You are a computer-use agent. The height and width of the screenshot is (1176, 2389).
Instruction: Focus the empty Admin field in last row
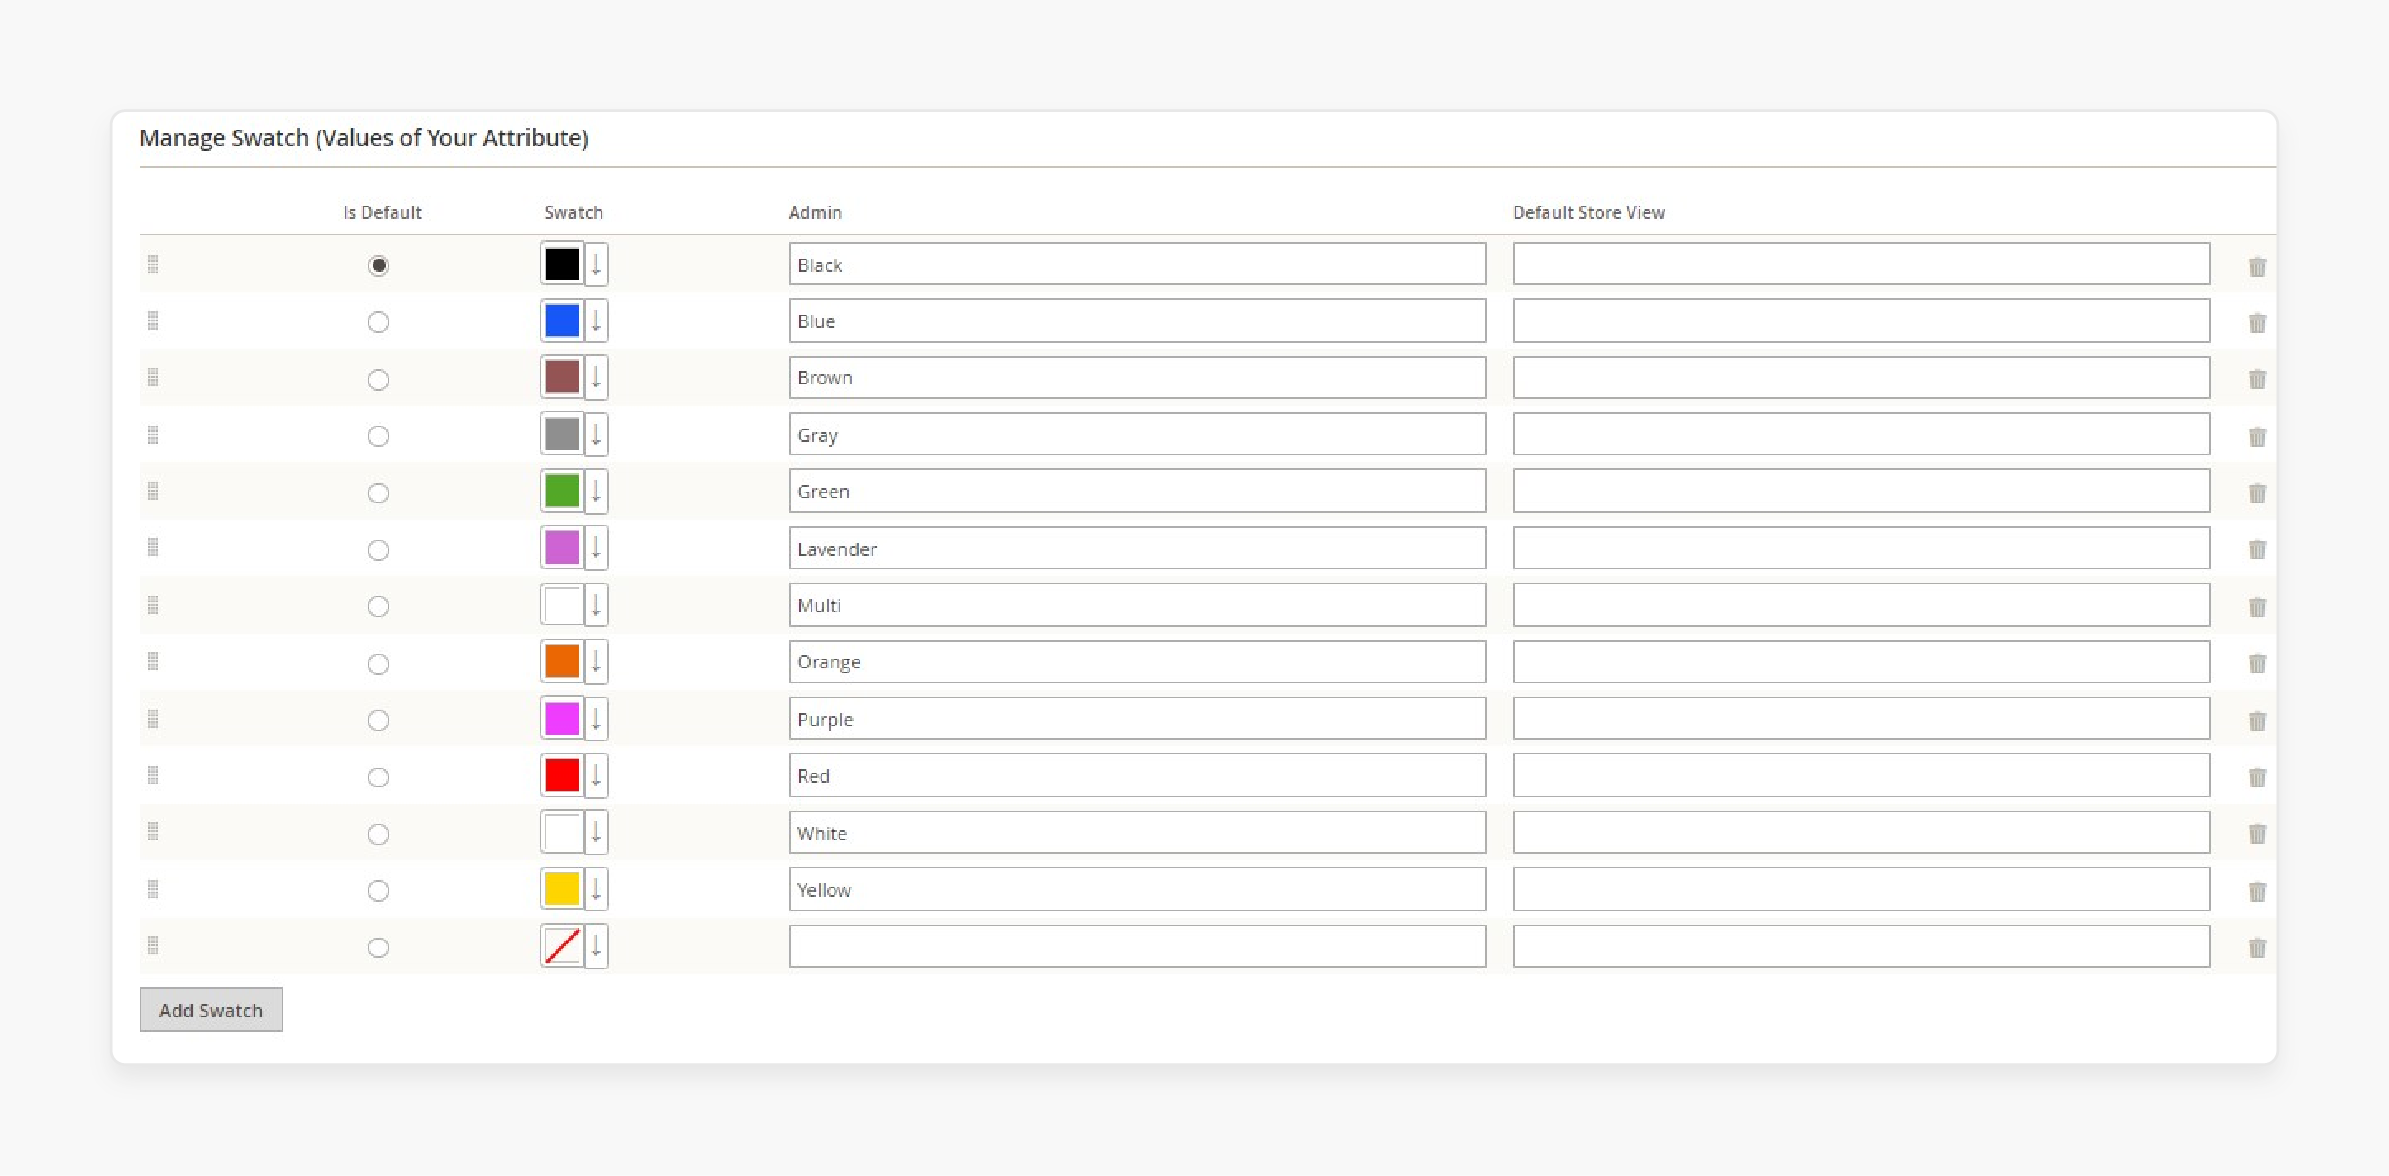click(1137, 946)
